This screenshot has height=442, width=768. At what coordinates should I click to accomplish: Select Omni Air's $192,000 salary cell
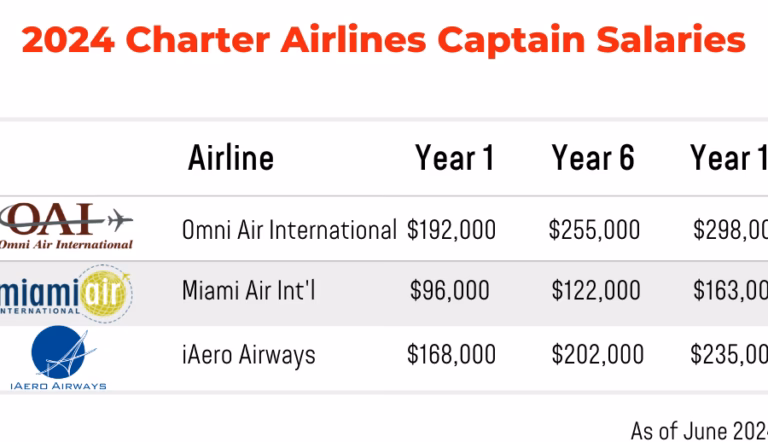pos(451,230)
